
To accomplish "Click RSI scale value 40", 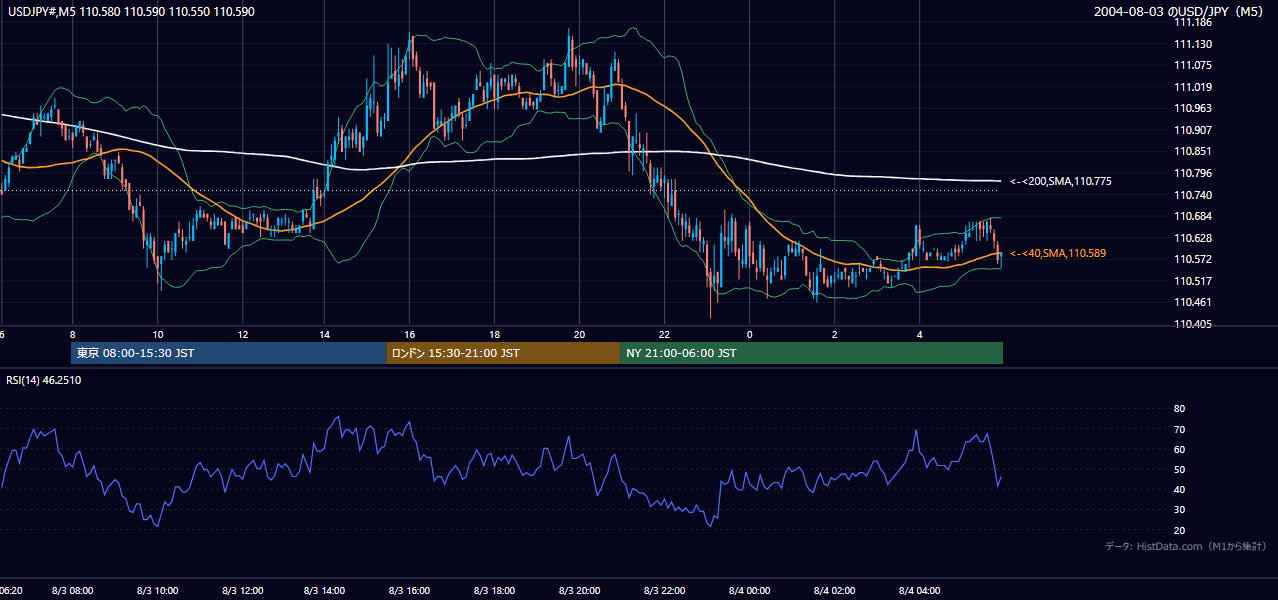I will [x=1179, y=489].
